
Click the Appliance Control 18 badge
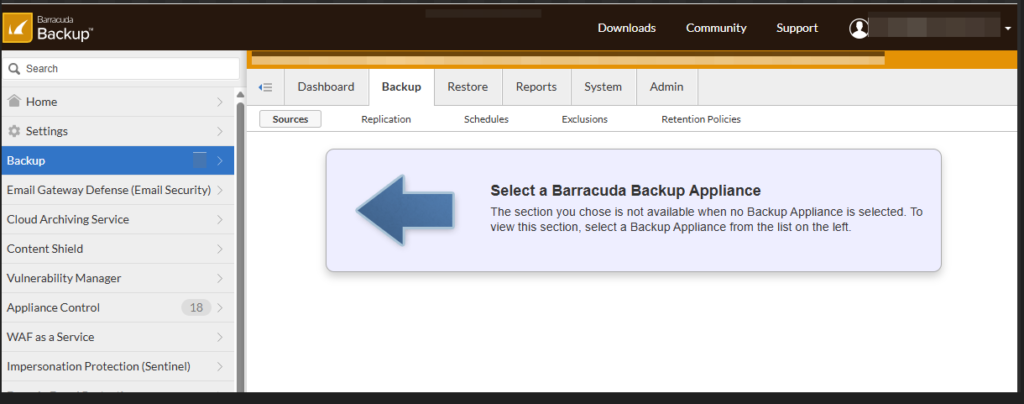196,307
